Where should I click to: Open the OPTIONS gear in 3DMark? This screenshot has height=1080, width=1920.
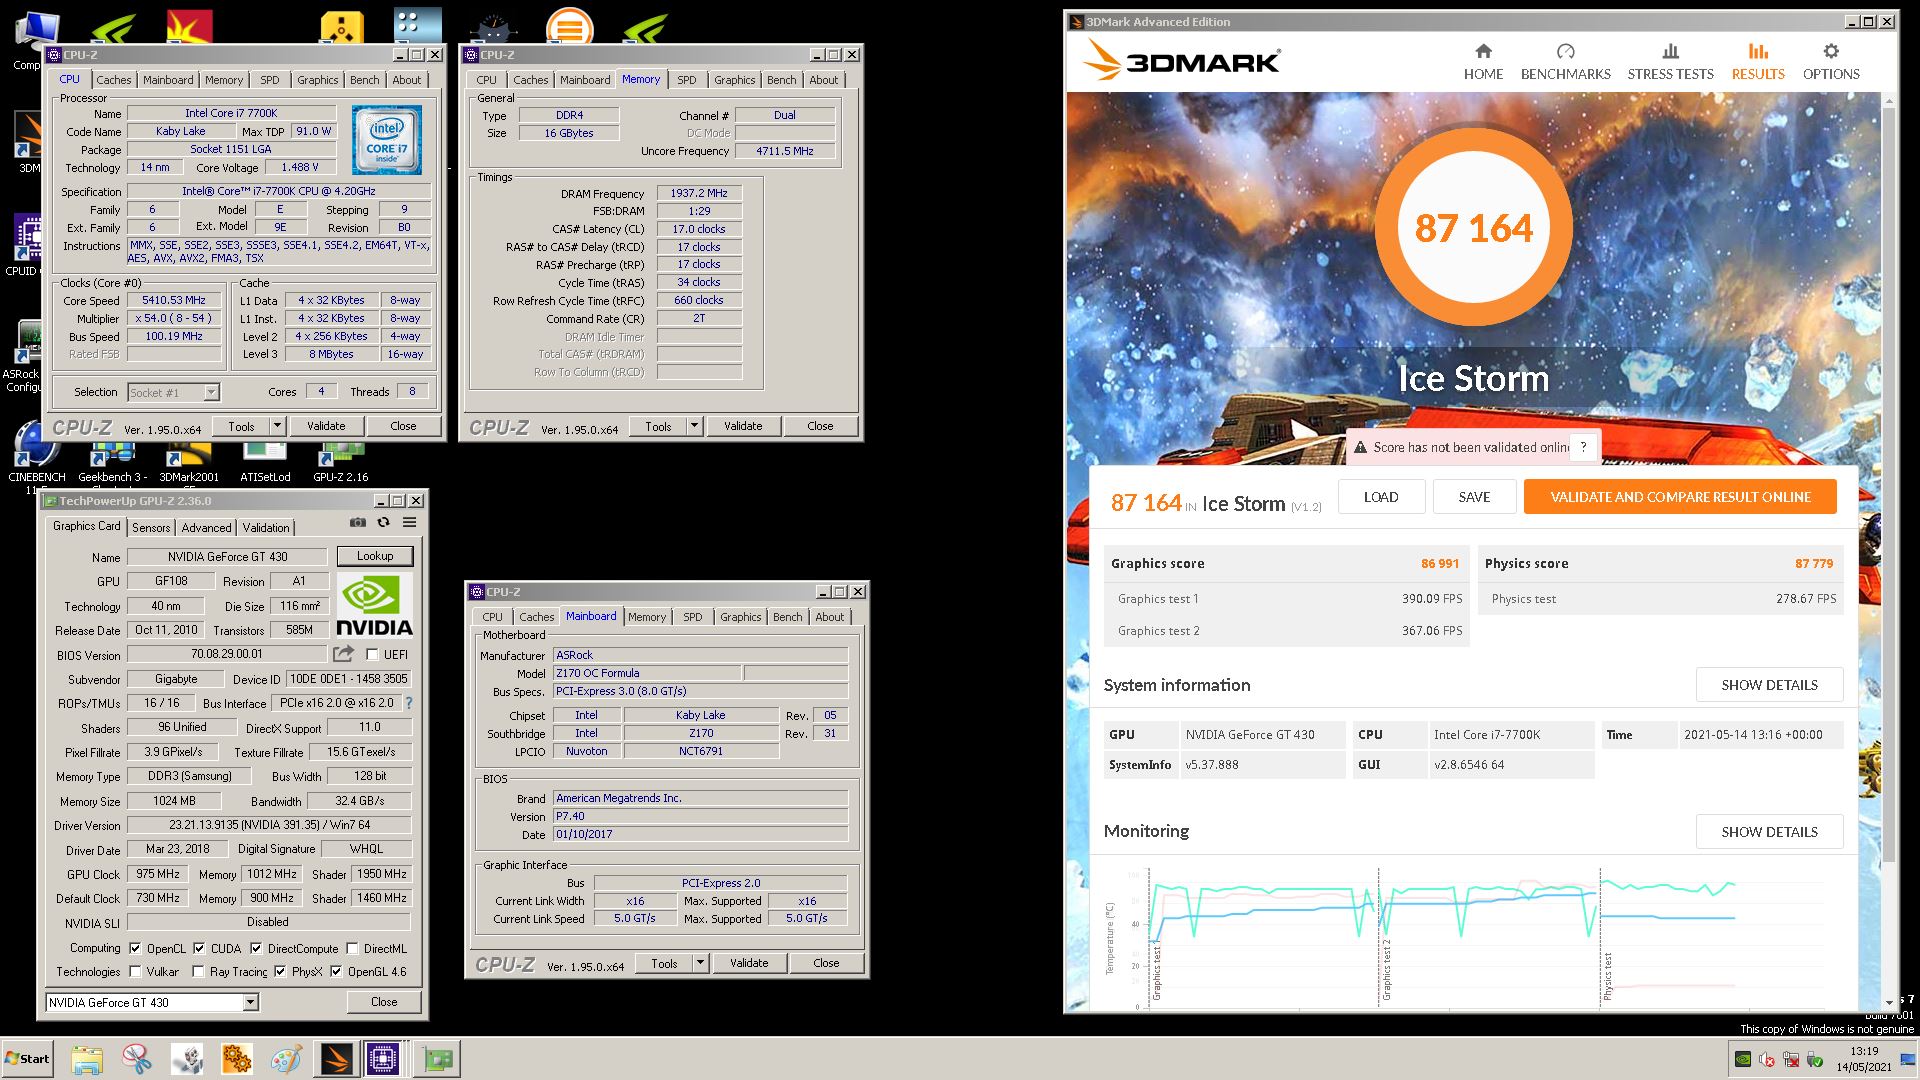[x=1830, y=62]
